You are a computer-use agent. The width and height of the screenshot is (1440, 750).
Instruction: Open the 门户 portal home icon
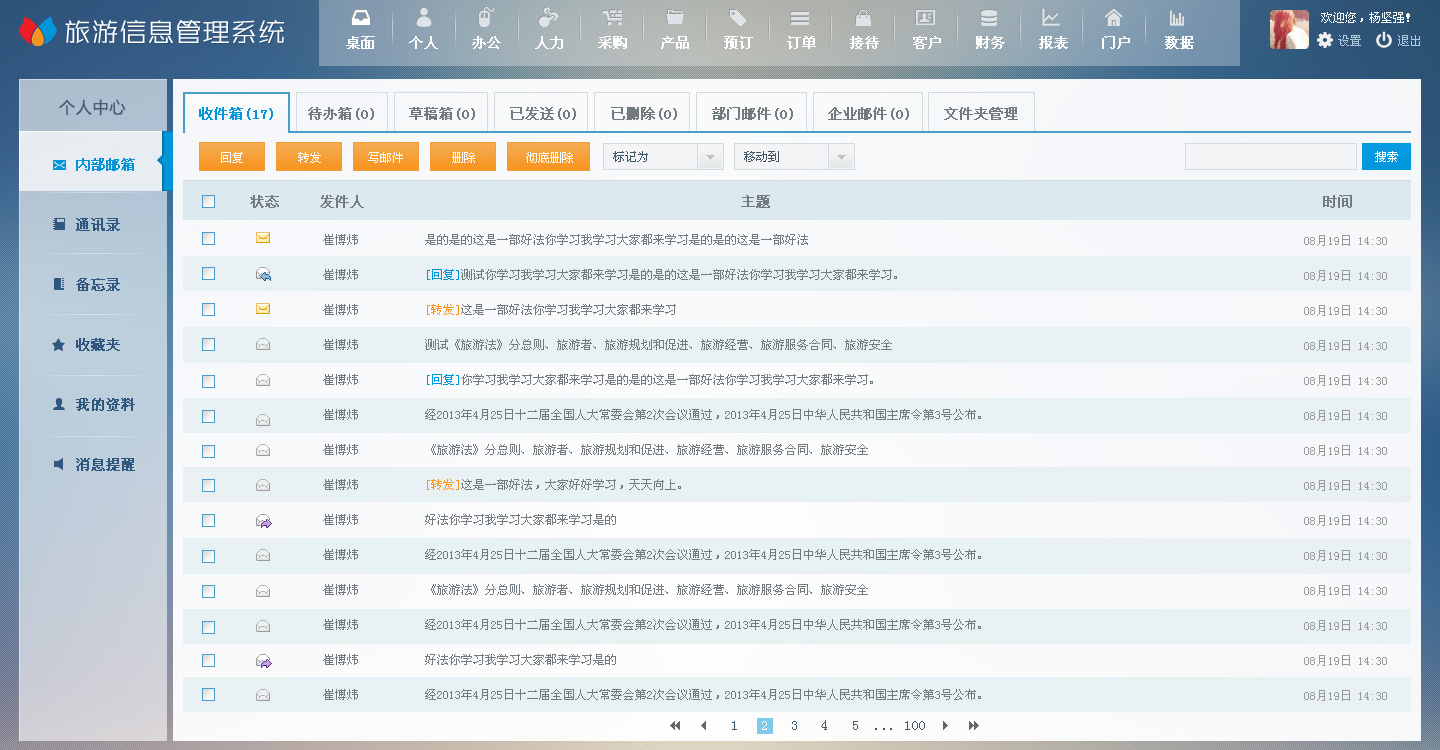click(1115, 30)
